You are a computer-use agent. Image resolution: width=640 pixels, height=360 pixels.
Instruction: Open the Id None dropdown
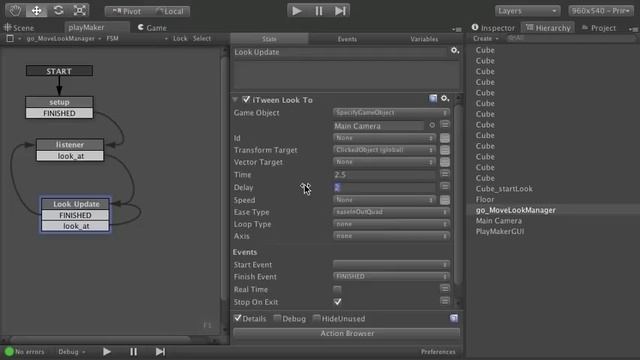click(384, 138)
